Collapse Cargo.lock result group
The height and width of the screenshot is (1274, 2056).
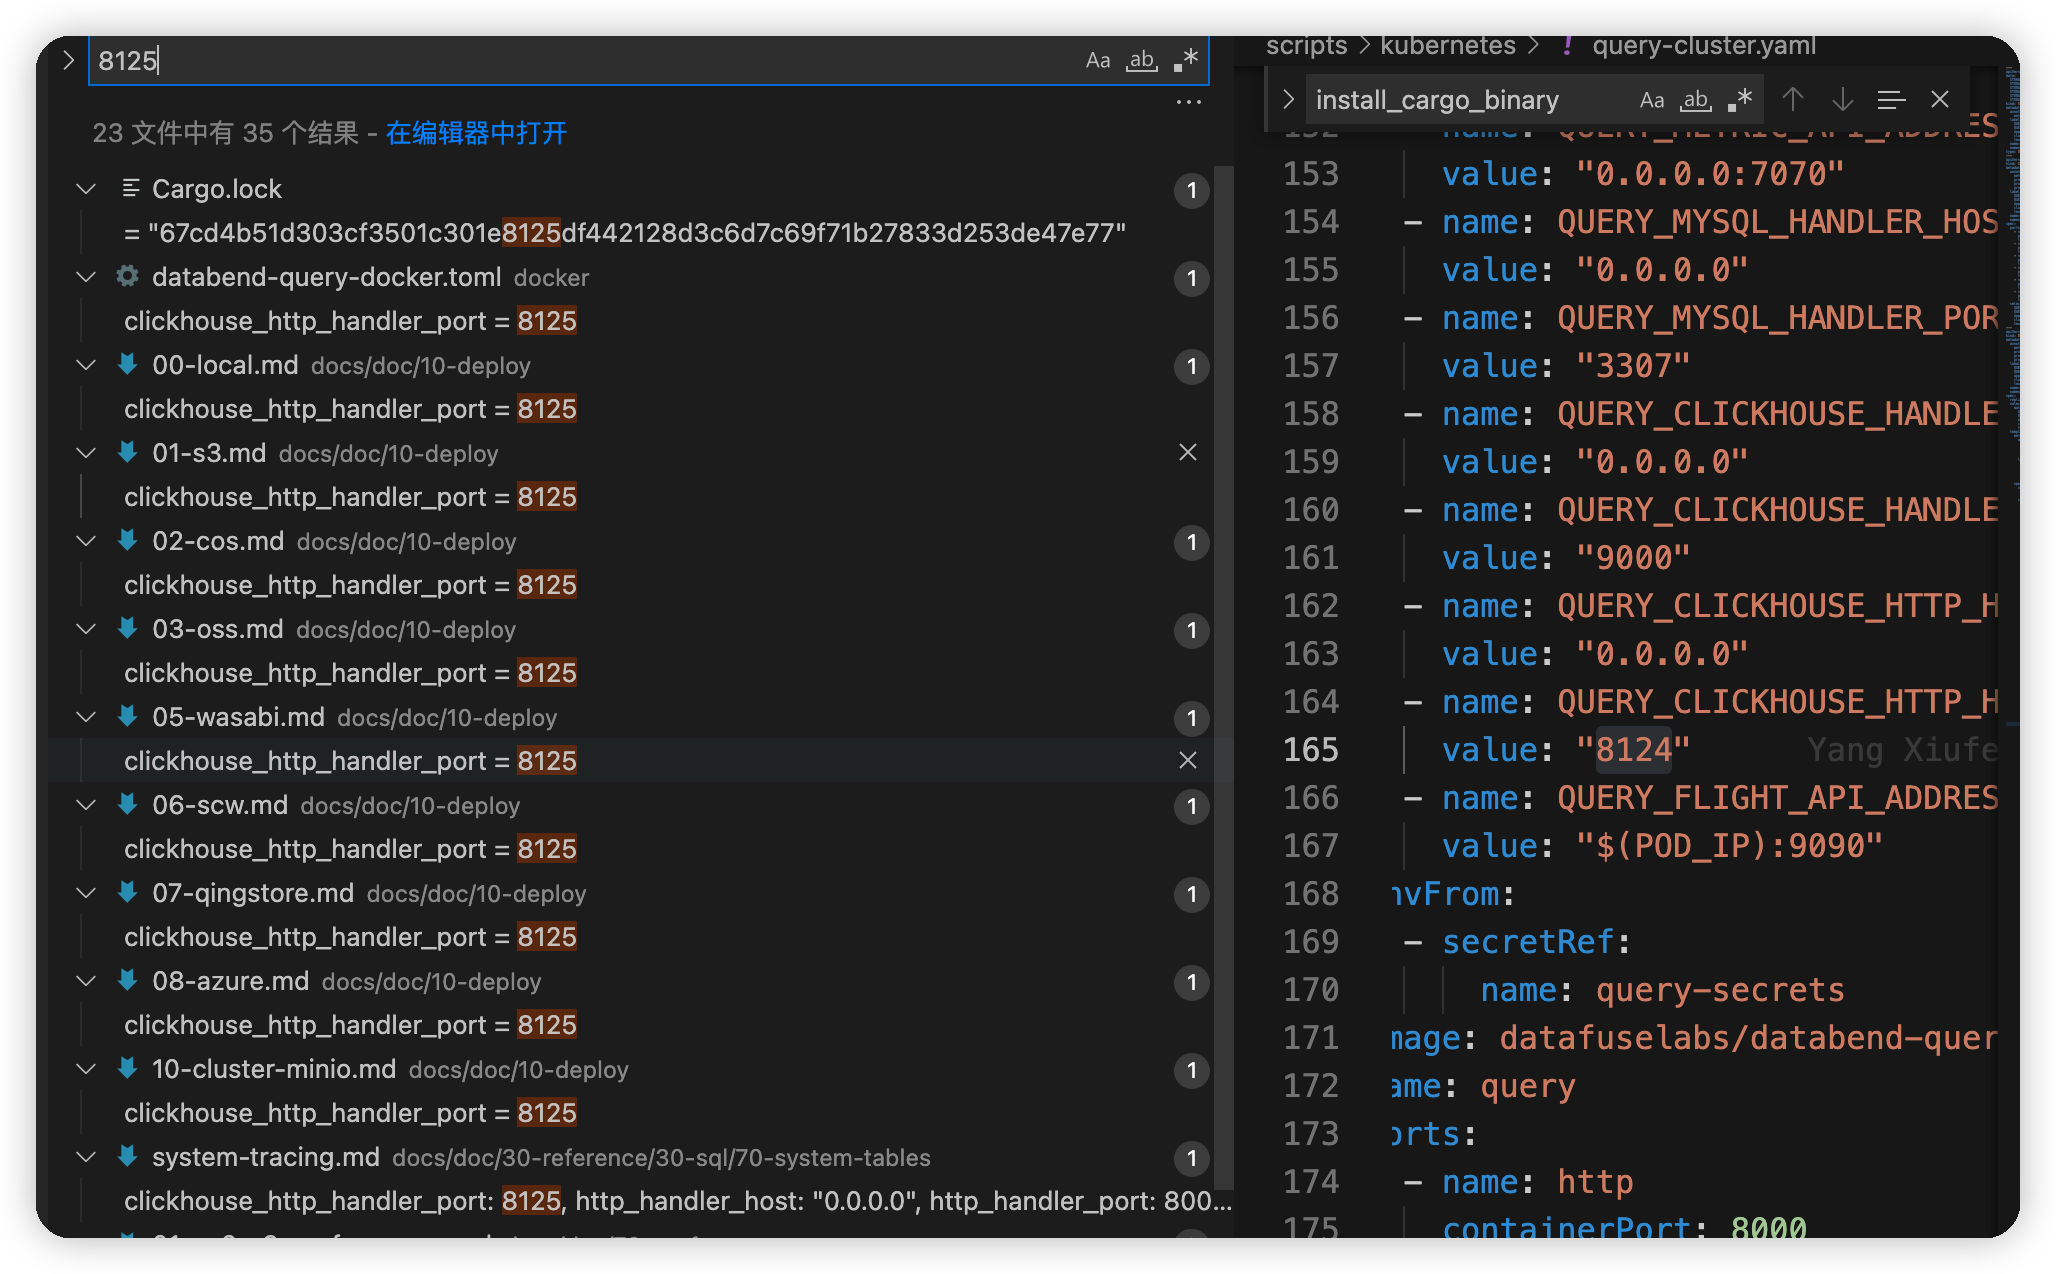[x=87, y=189]
